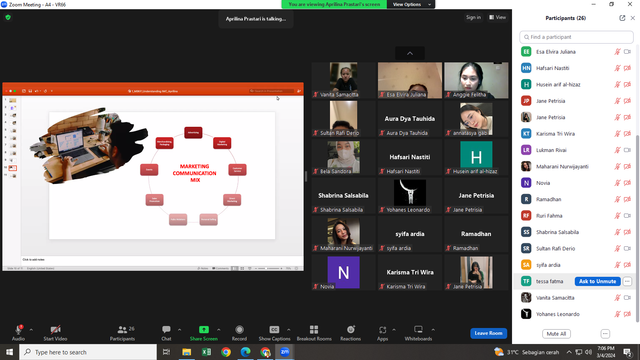Image resolution: width=640 pixels, height=360 pixels.
Task: Toggle the Participants panel in the toolbar
Action: (122, 333)
